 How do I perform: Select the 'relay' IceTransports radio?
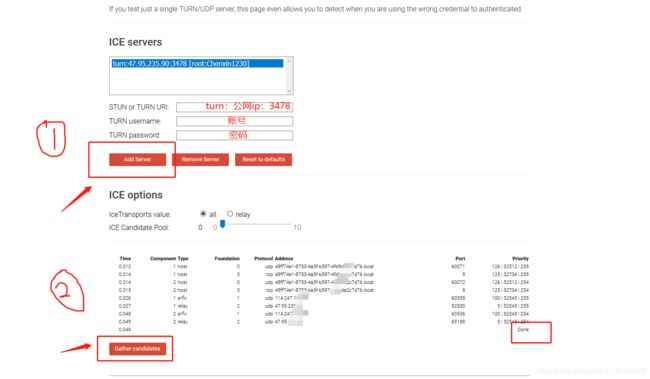230,214
